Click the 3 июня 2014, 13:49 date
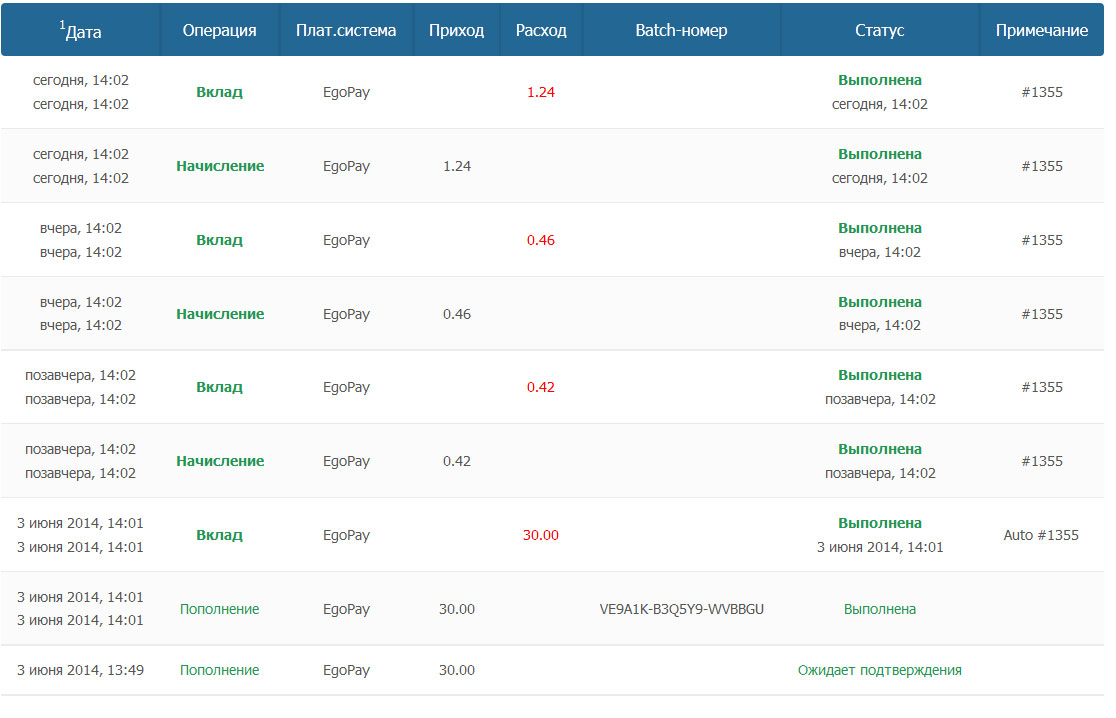 pyautogui.click(x=81, y=670)
